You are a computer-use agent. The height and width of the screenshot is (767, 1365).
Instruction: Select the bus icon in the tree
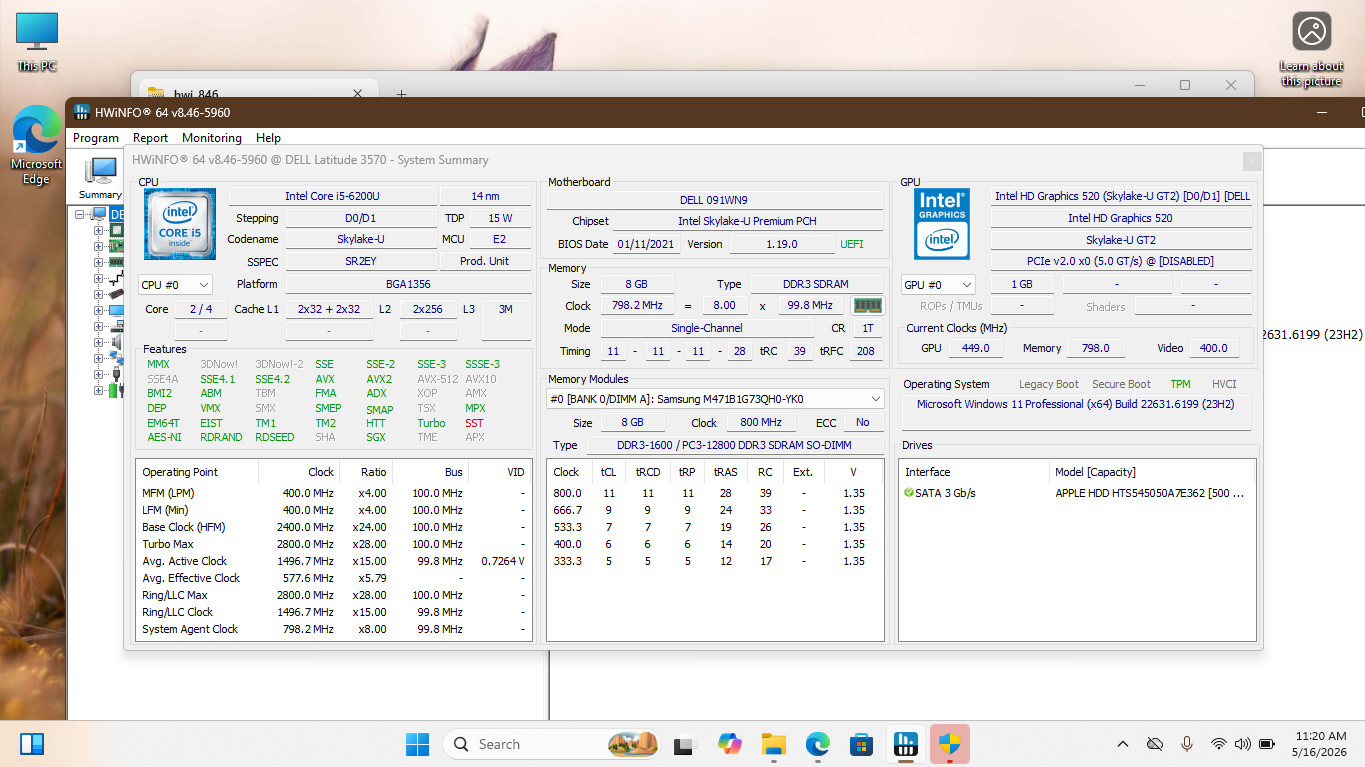[x=116, y=278]
